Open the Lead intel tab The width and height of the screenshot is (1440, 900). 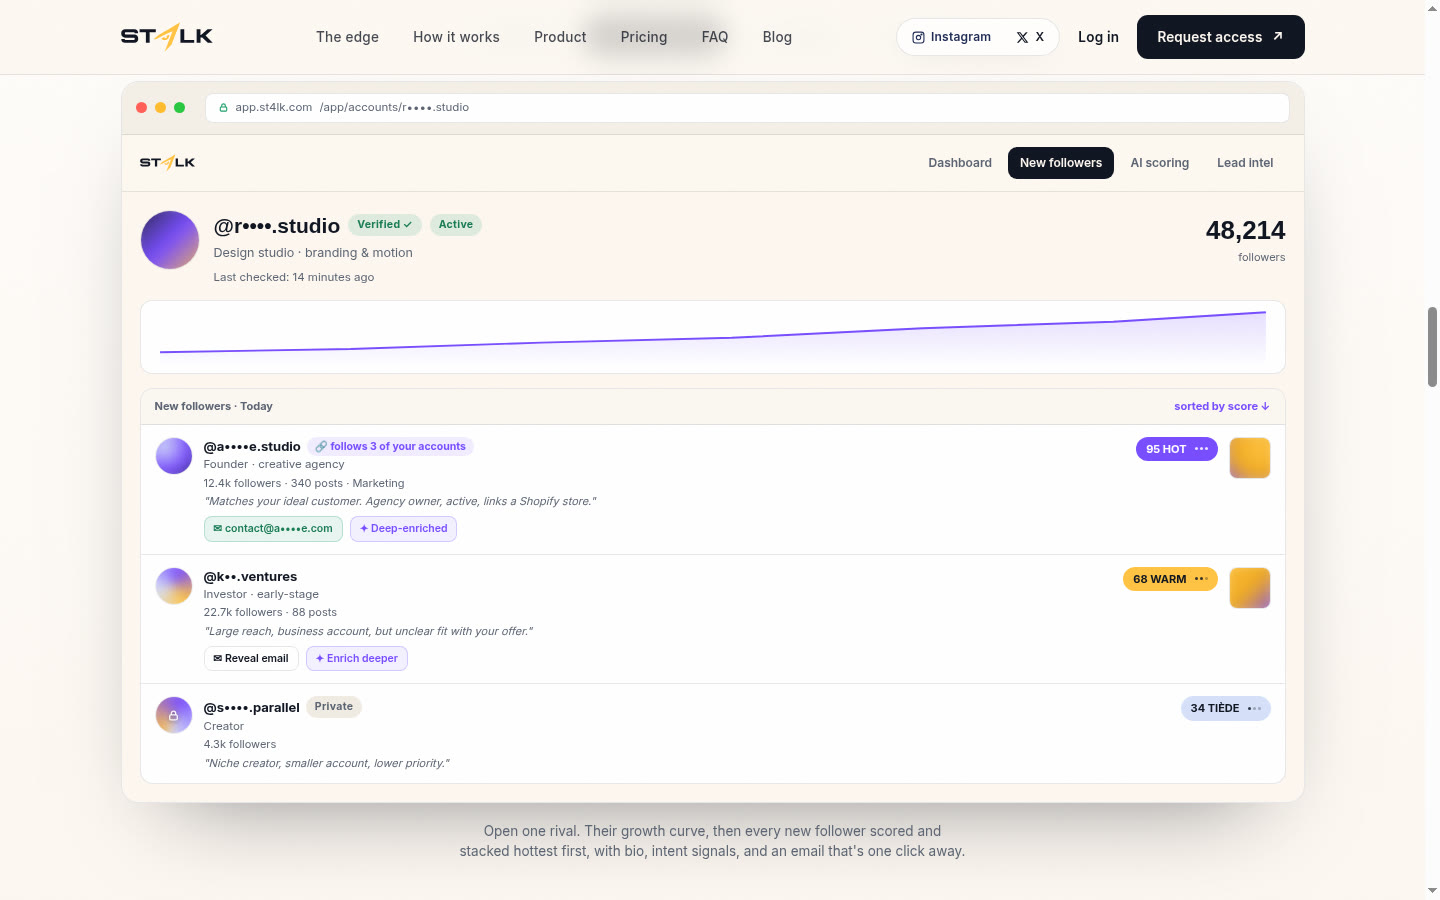(1245, 163)
